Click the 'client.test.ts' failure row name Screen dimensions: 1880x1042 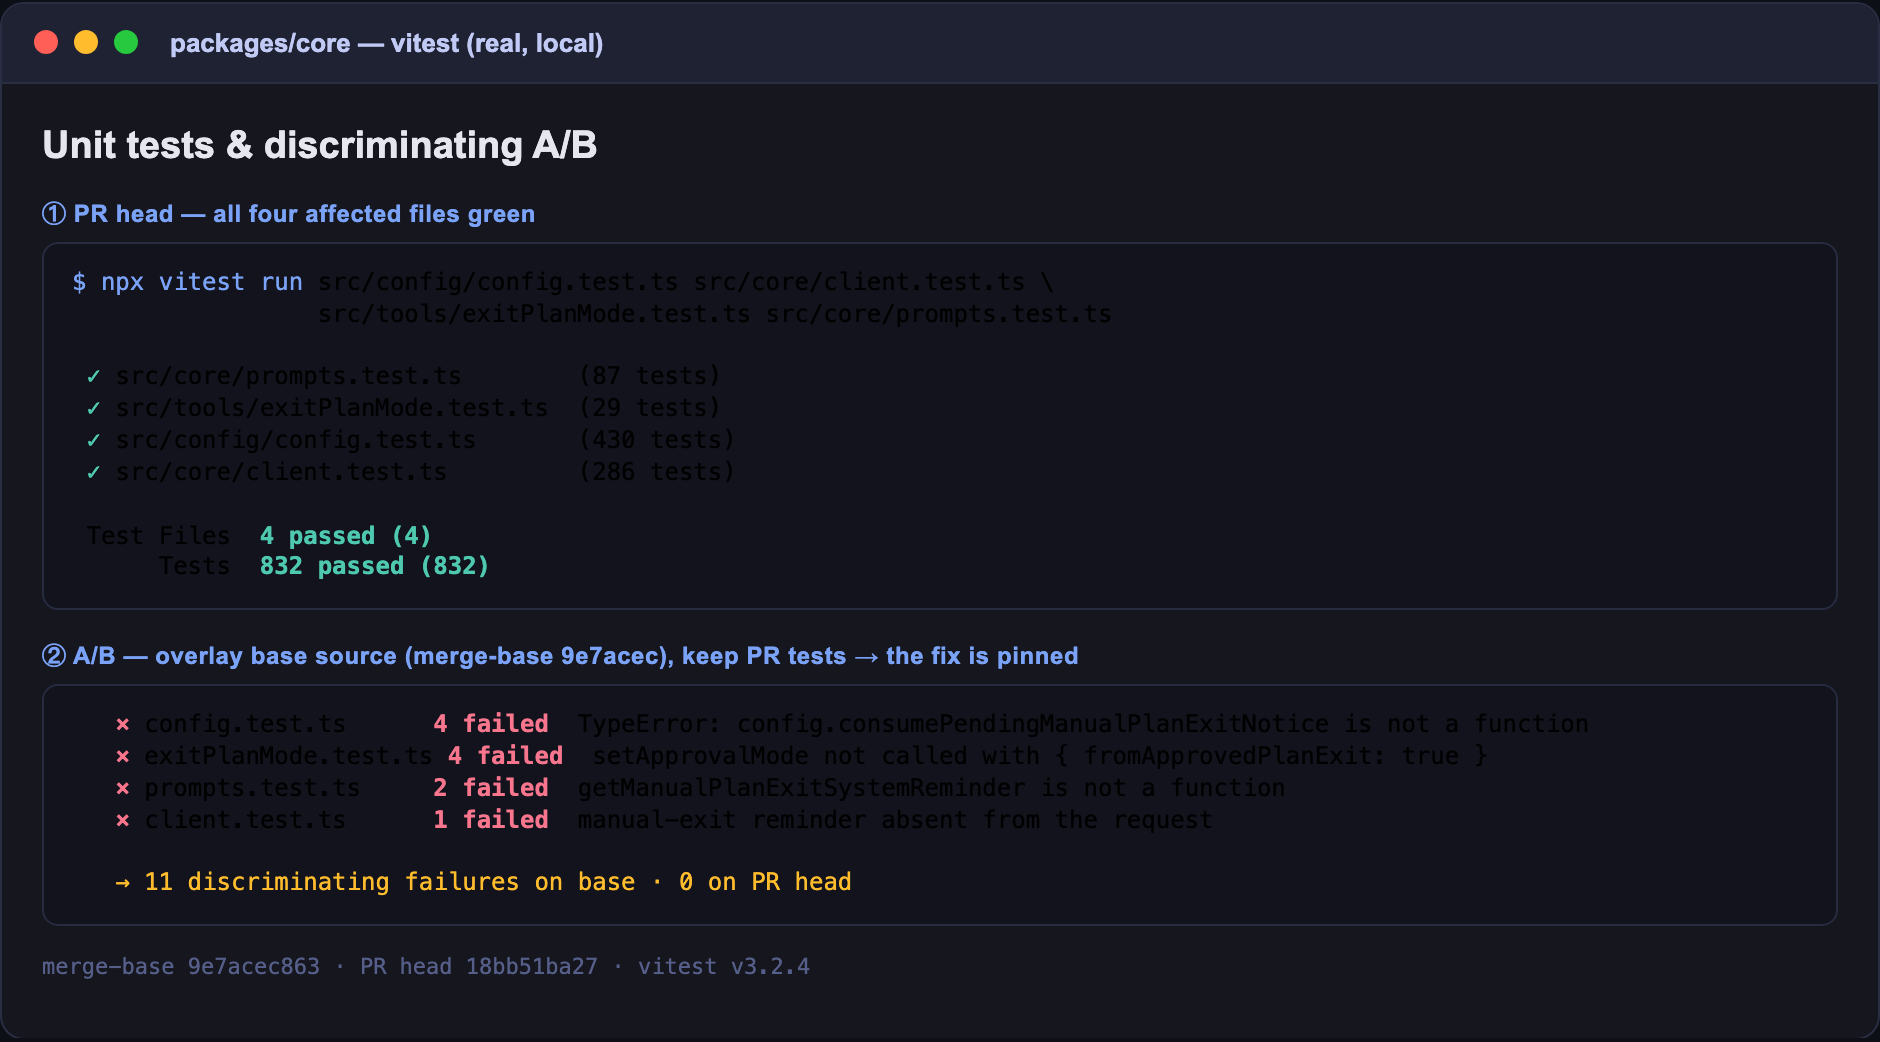click(245, 821)
